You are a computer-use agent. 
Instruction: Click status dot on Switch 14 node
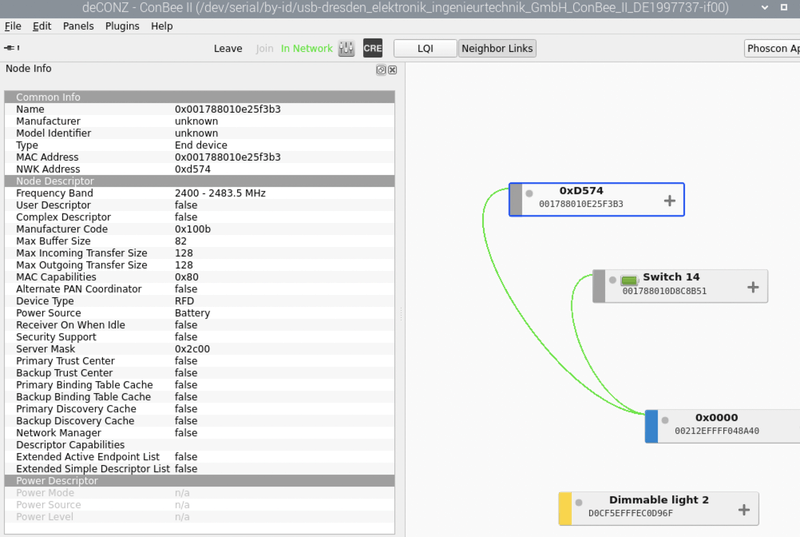[x=612, y=279]
